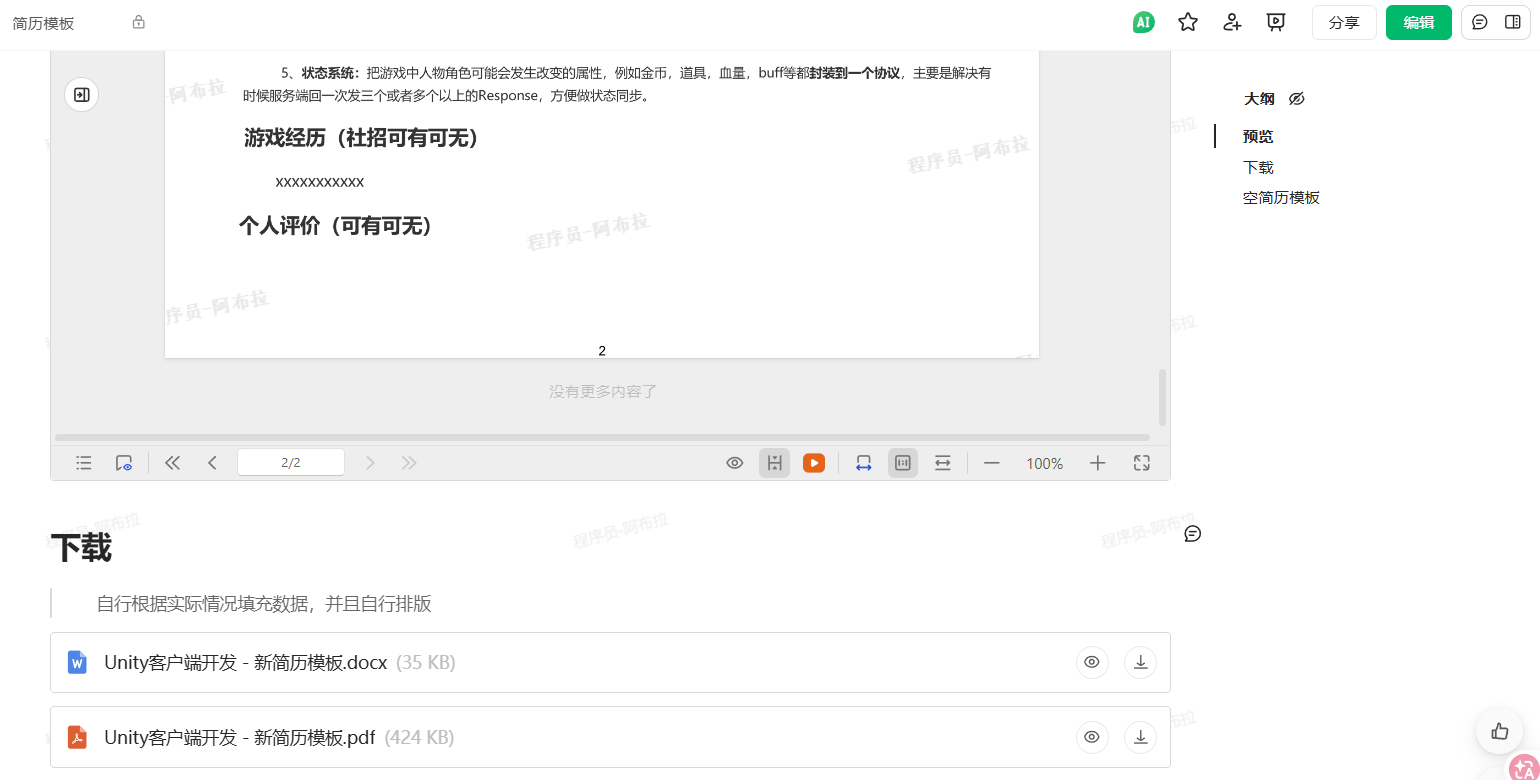Image resolution: width=1540 pixels, height=780 pixels.
Task: Toggle the right side panel layout
Action: point(1513,22)
